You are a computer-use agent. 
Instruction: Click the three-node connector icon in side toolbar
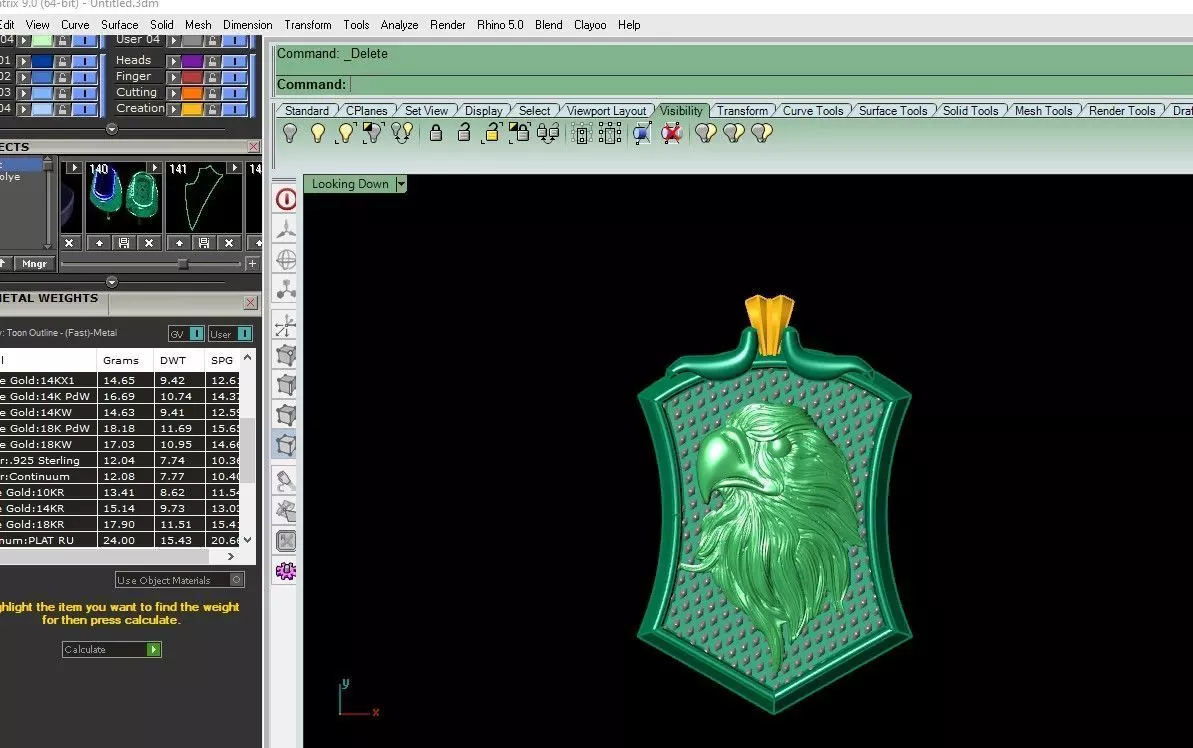[x=286, y=289]
